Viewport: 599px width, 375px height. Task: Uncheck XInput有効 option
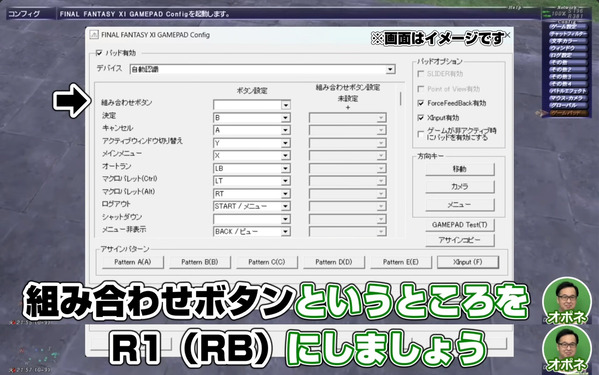pyautogui.click(x=421, y=118)
